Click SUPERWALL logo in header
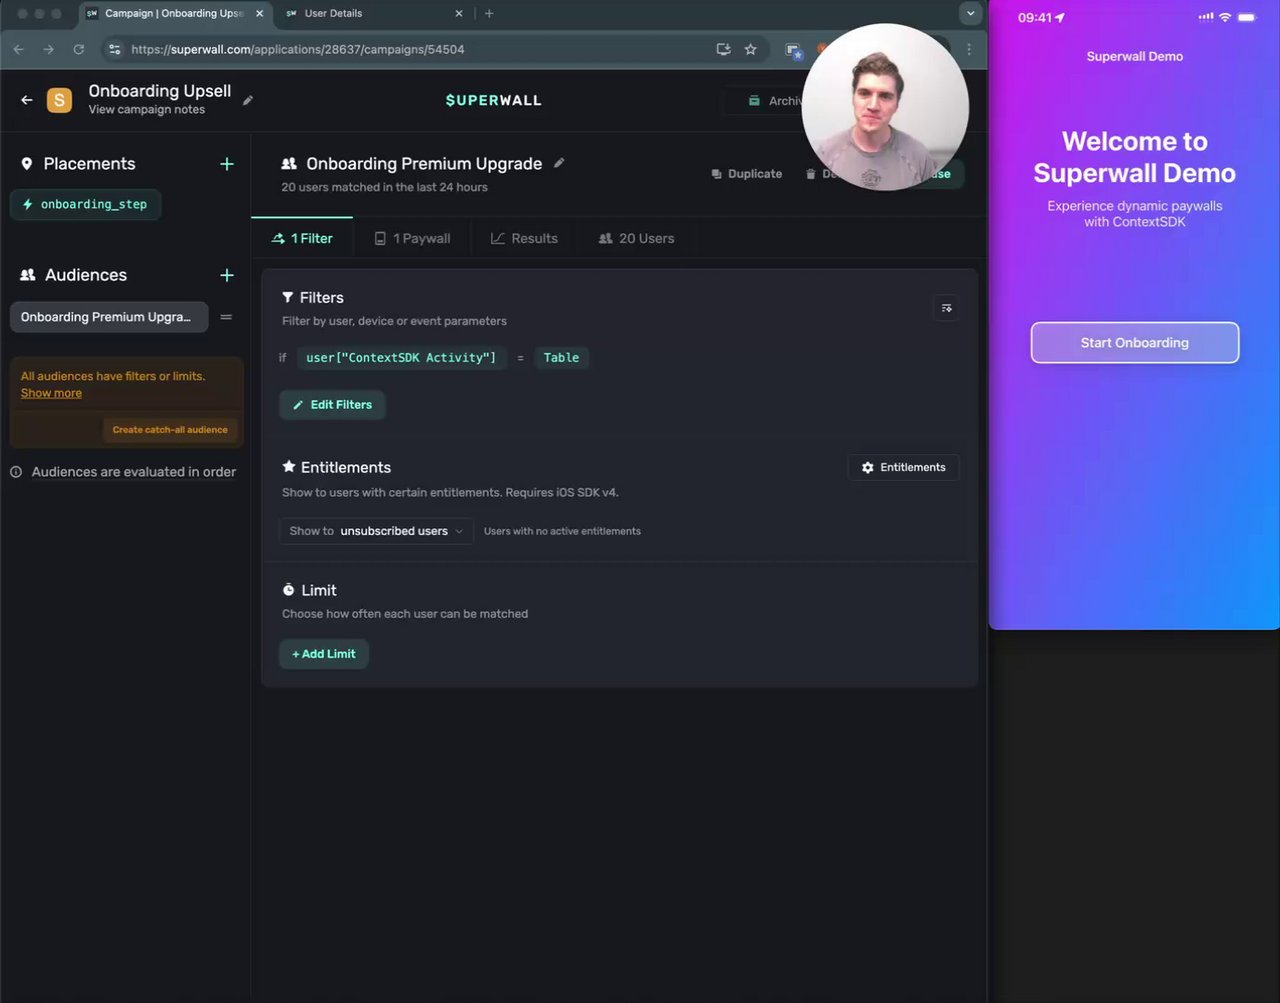 click(x=494, y=100)
